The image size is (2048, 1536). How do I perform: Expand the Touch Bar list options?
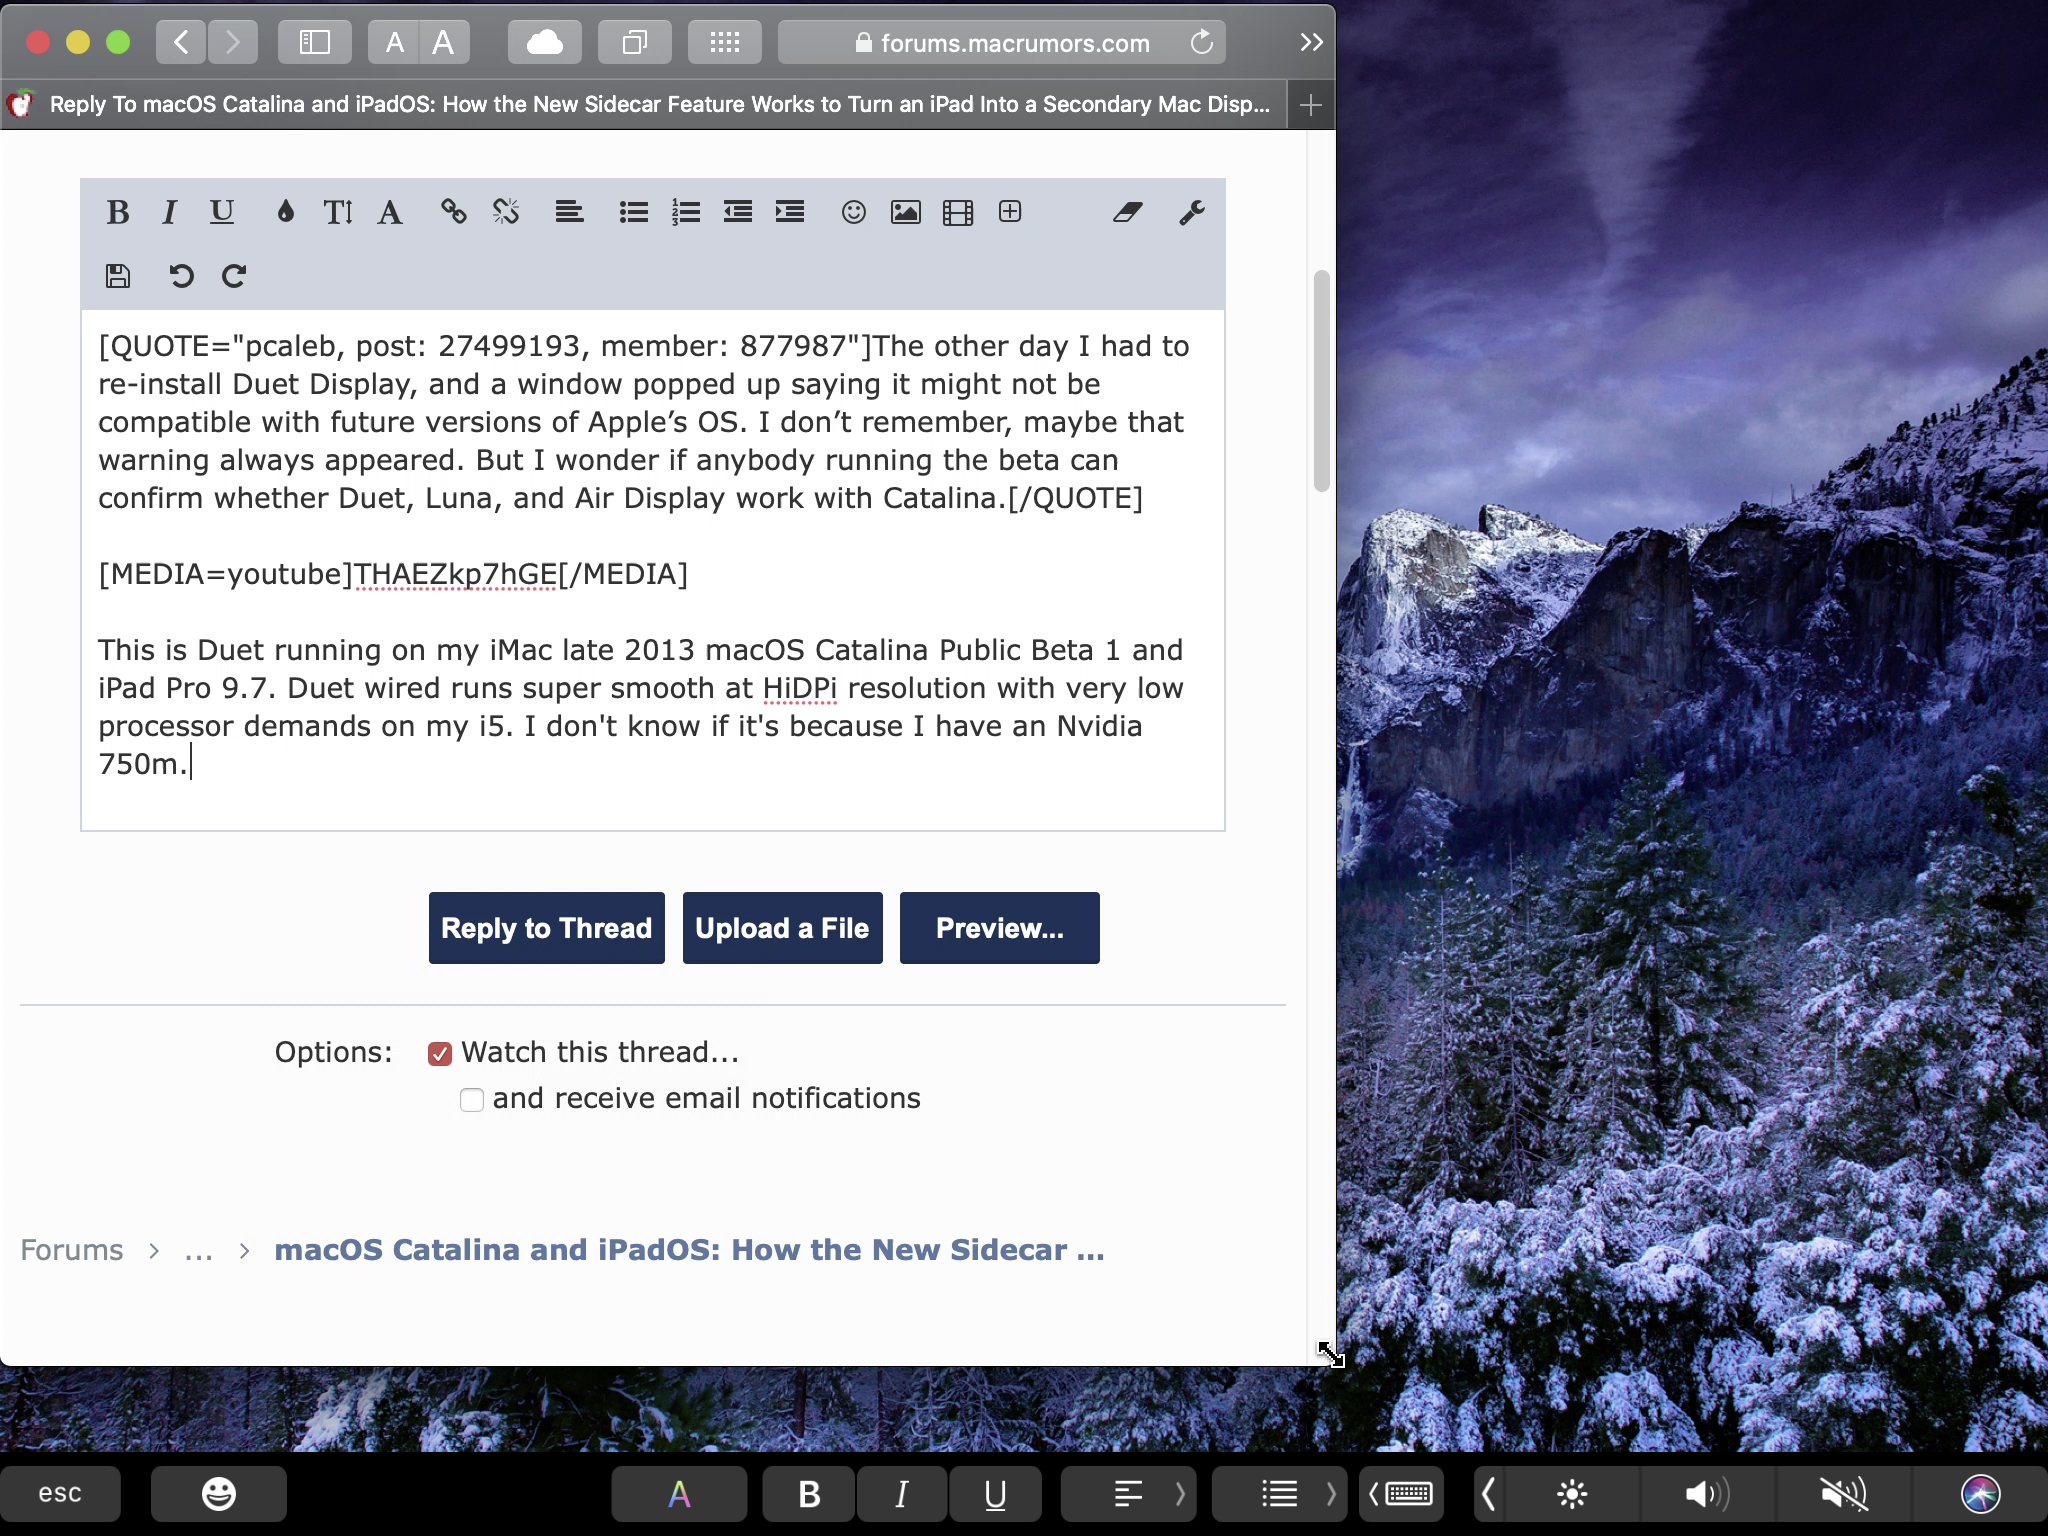click(x=1330, y=1494)
